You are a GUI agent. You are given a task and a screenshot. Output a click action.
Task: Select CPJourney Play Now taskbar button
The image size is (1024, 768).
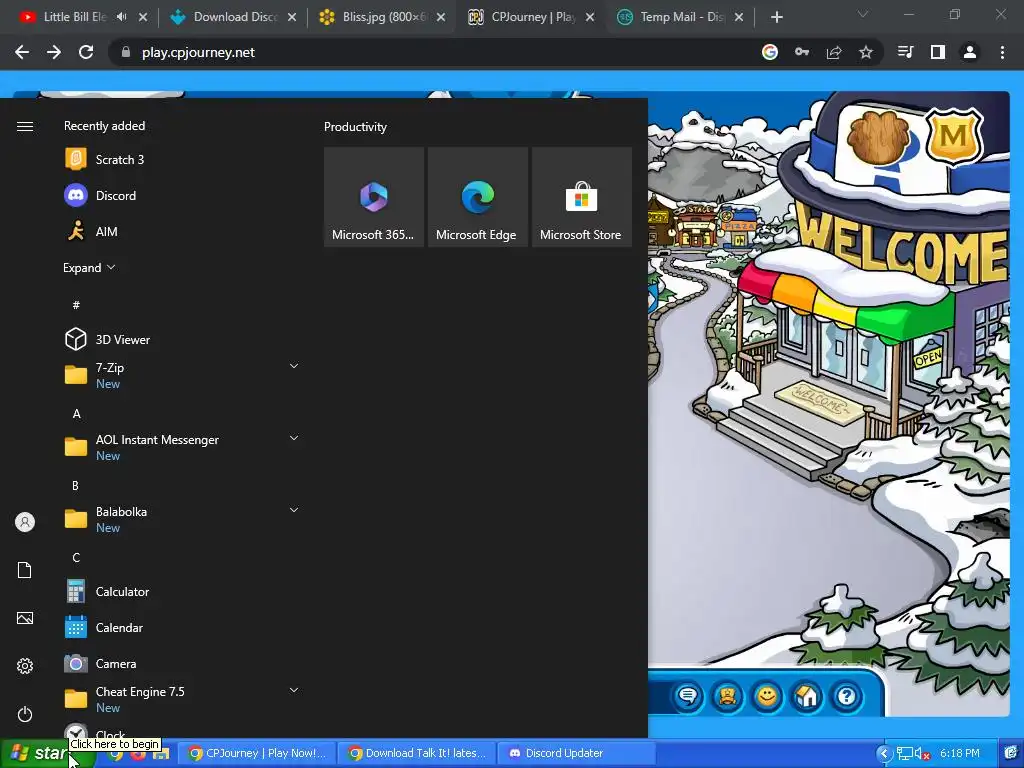click(x=257, y=753)
